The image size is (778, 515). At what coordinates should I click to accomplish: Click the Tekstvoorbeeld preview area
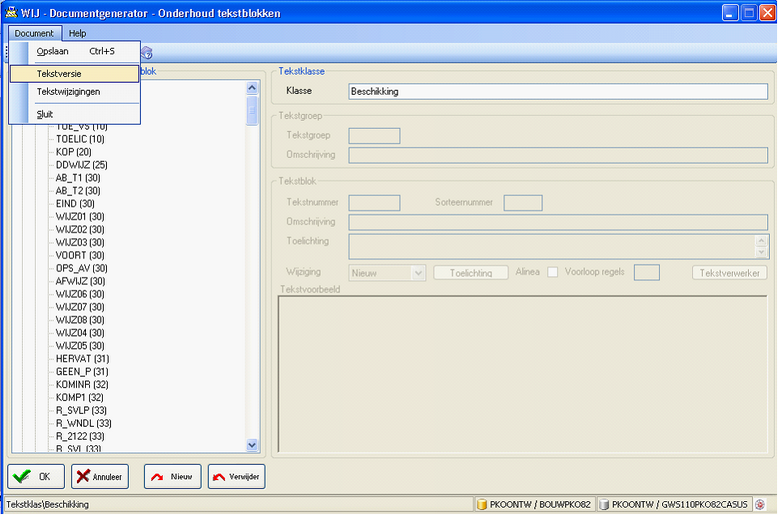coord(522,374)
